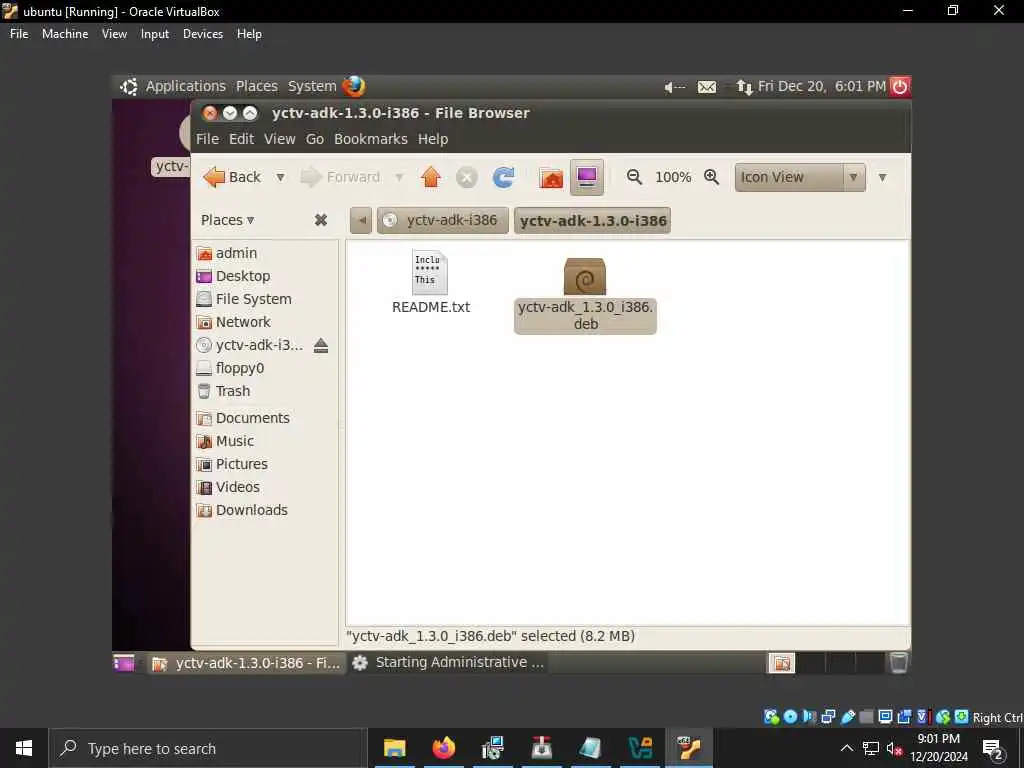Screen dimensions: 1024x768
Task: Open VirtualBox Input menu
Action: pyautogui.click(x=155, y=34)
